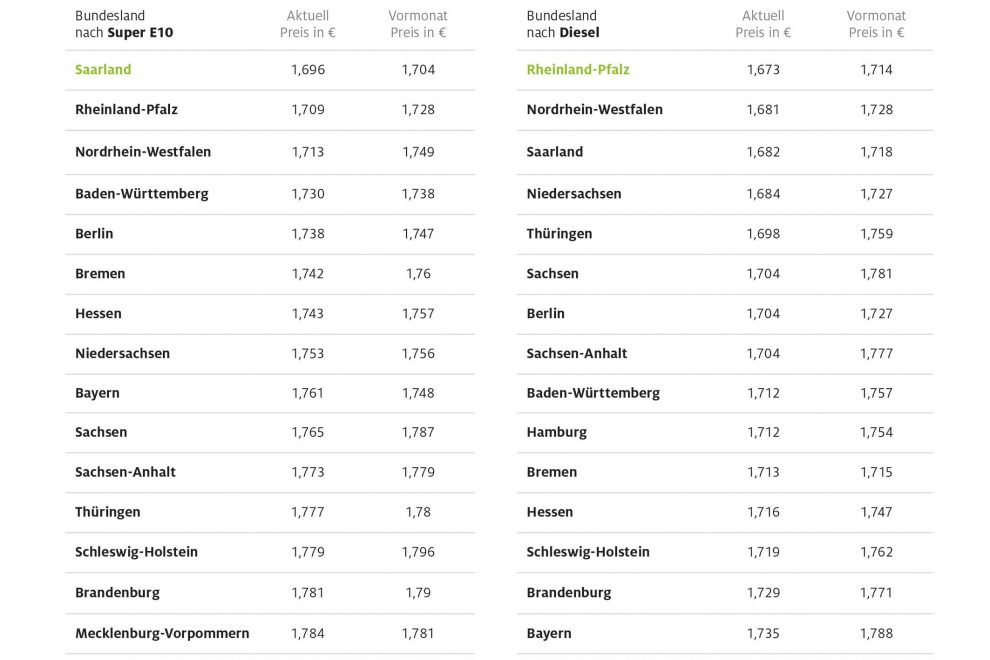This screenshot has width=990, height=660.
Task: Click Brandenburg's Diesel price 1,729
Action: pos(763,593)
